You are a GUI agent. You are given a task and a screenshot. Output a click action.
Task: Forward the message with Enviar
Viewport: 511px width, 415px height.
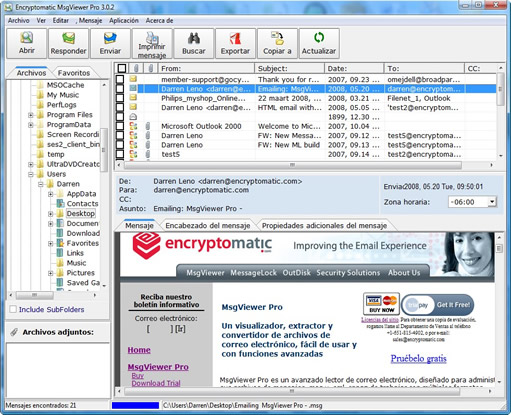pyautogui.click(x=110, y=44)
